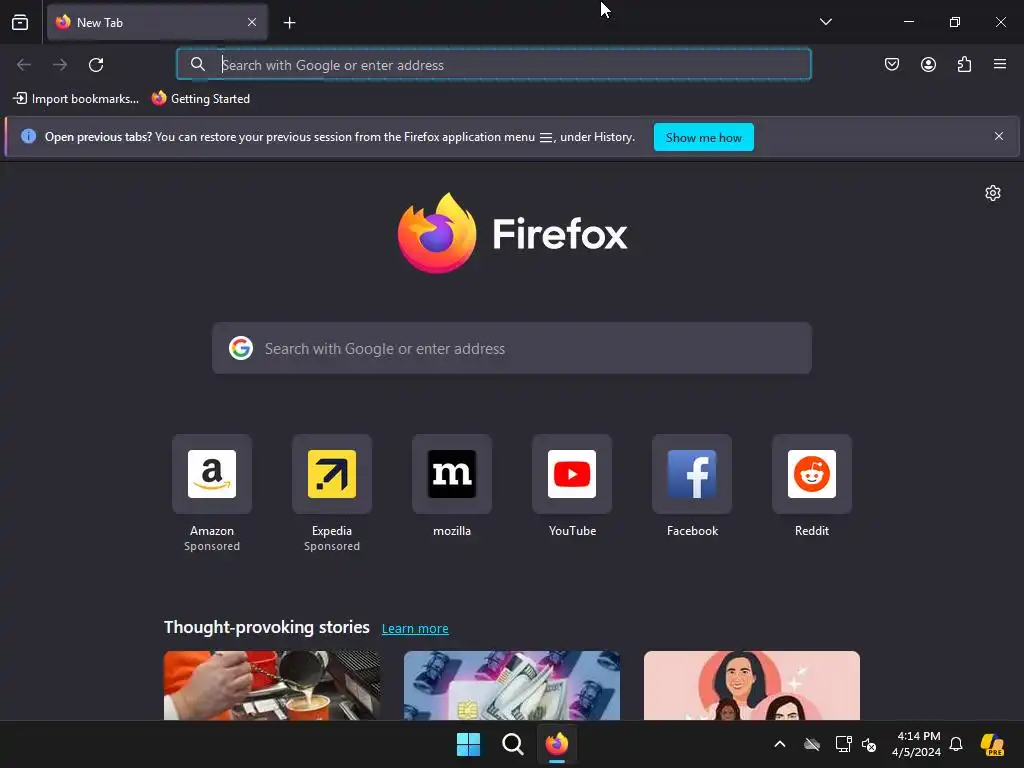Select the New Tab tab
This screenshot has width=1024, height=768.
[157, 22]
